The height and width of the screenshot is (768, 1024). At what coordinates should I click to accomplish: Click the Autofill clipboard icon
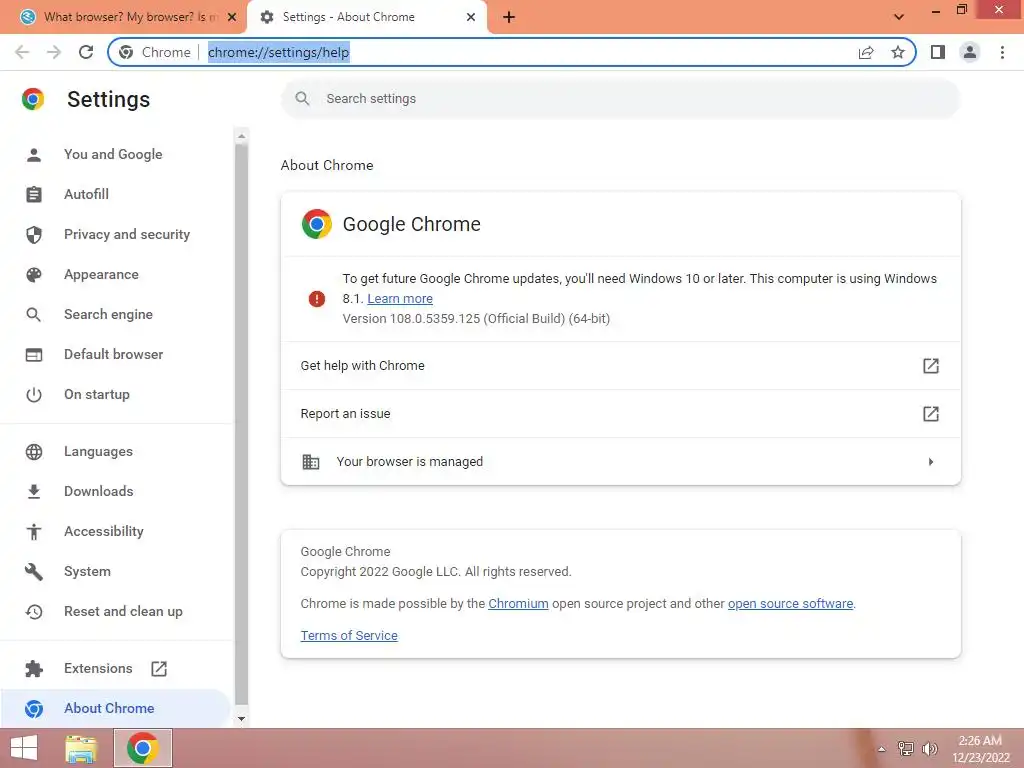click(x=33, y=194)
